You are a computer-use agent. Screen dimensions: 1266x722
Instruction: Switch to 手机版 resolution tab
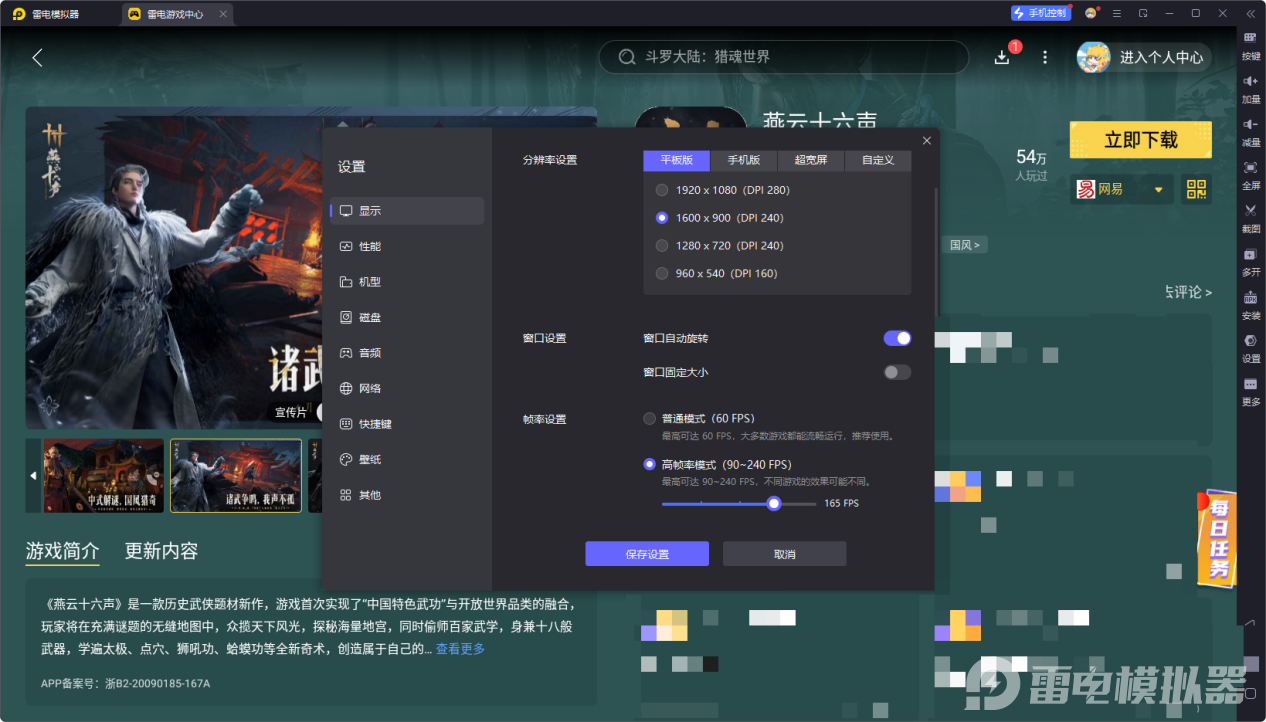(743, 160)
